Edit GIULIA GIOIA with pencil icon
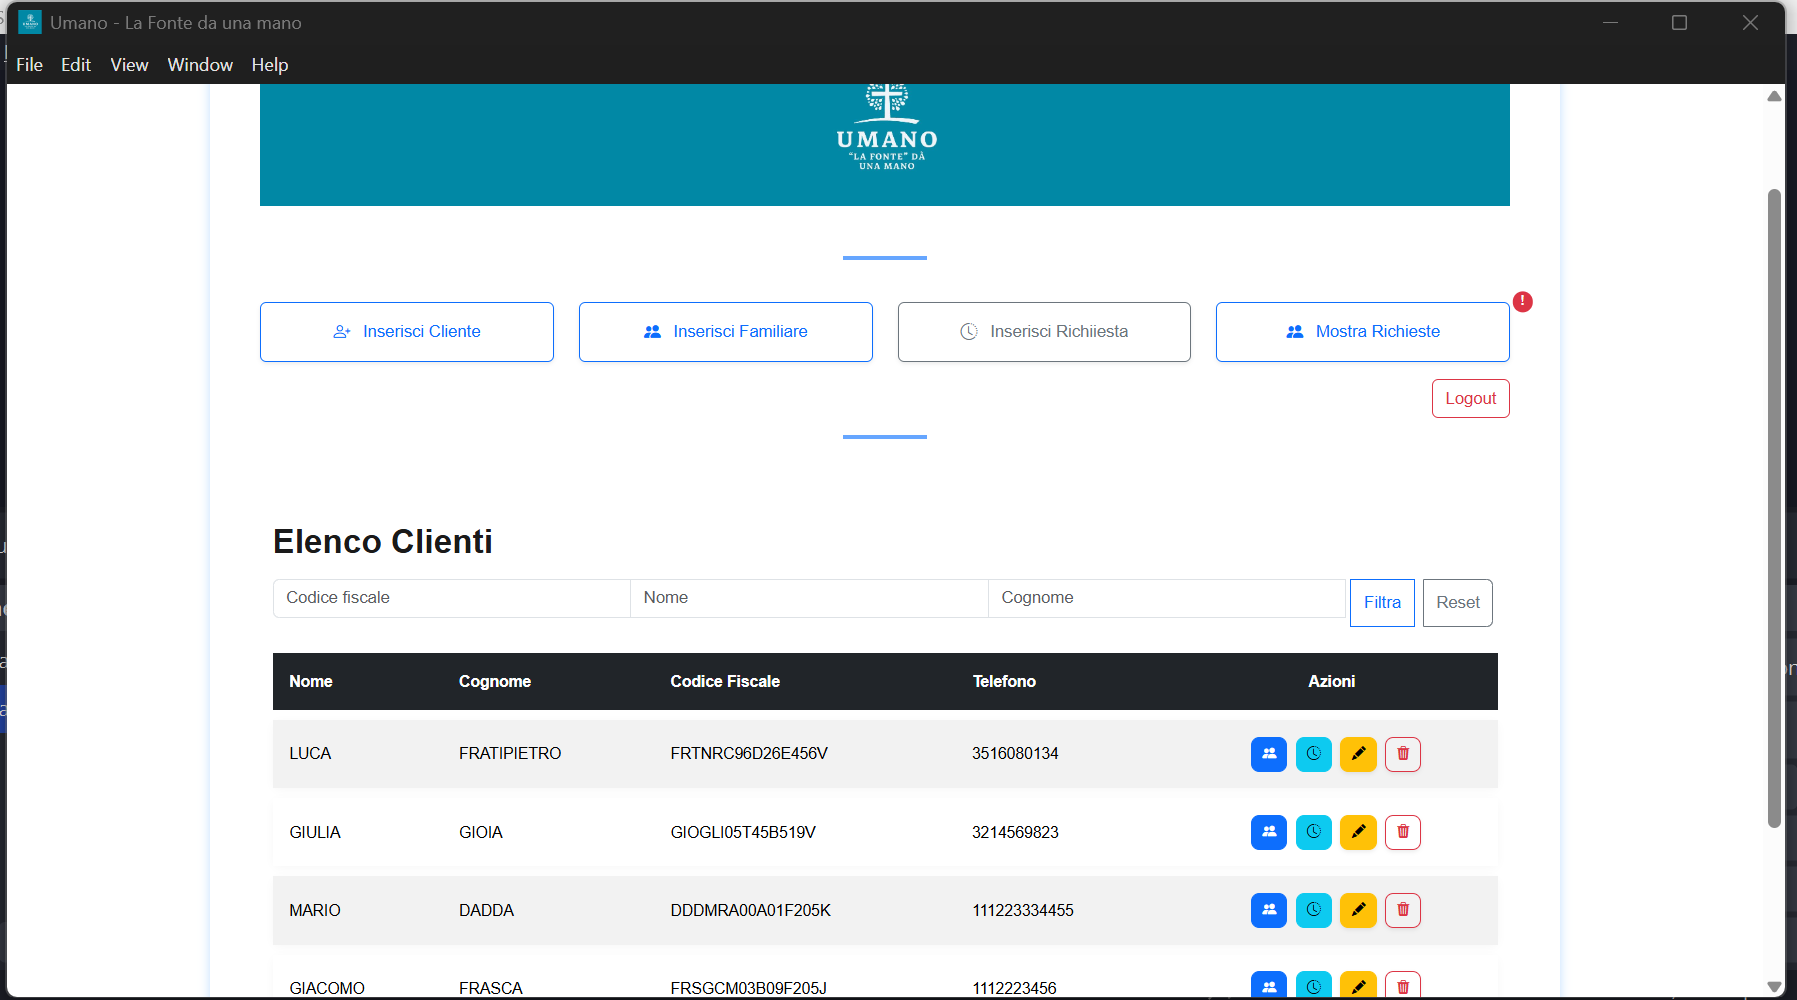The image size is (1797, 1000). [x=1358, y=832]
